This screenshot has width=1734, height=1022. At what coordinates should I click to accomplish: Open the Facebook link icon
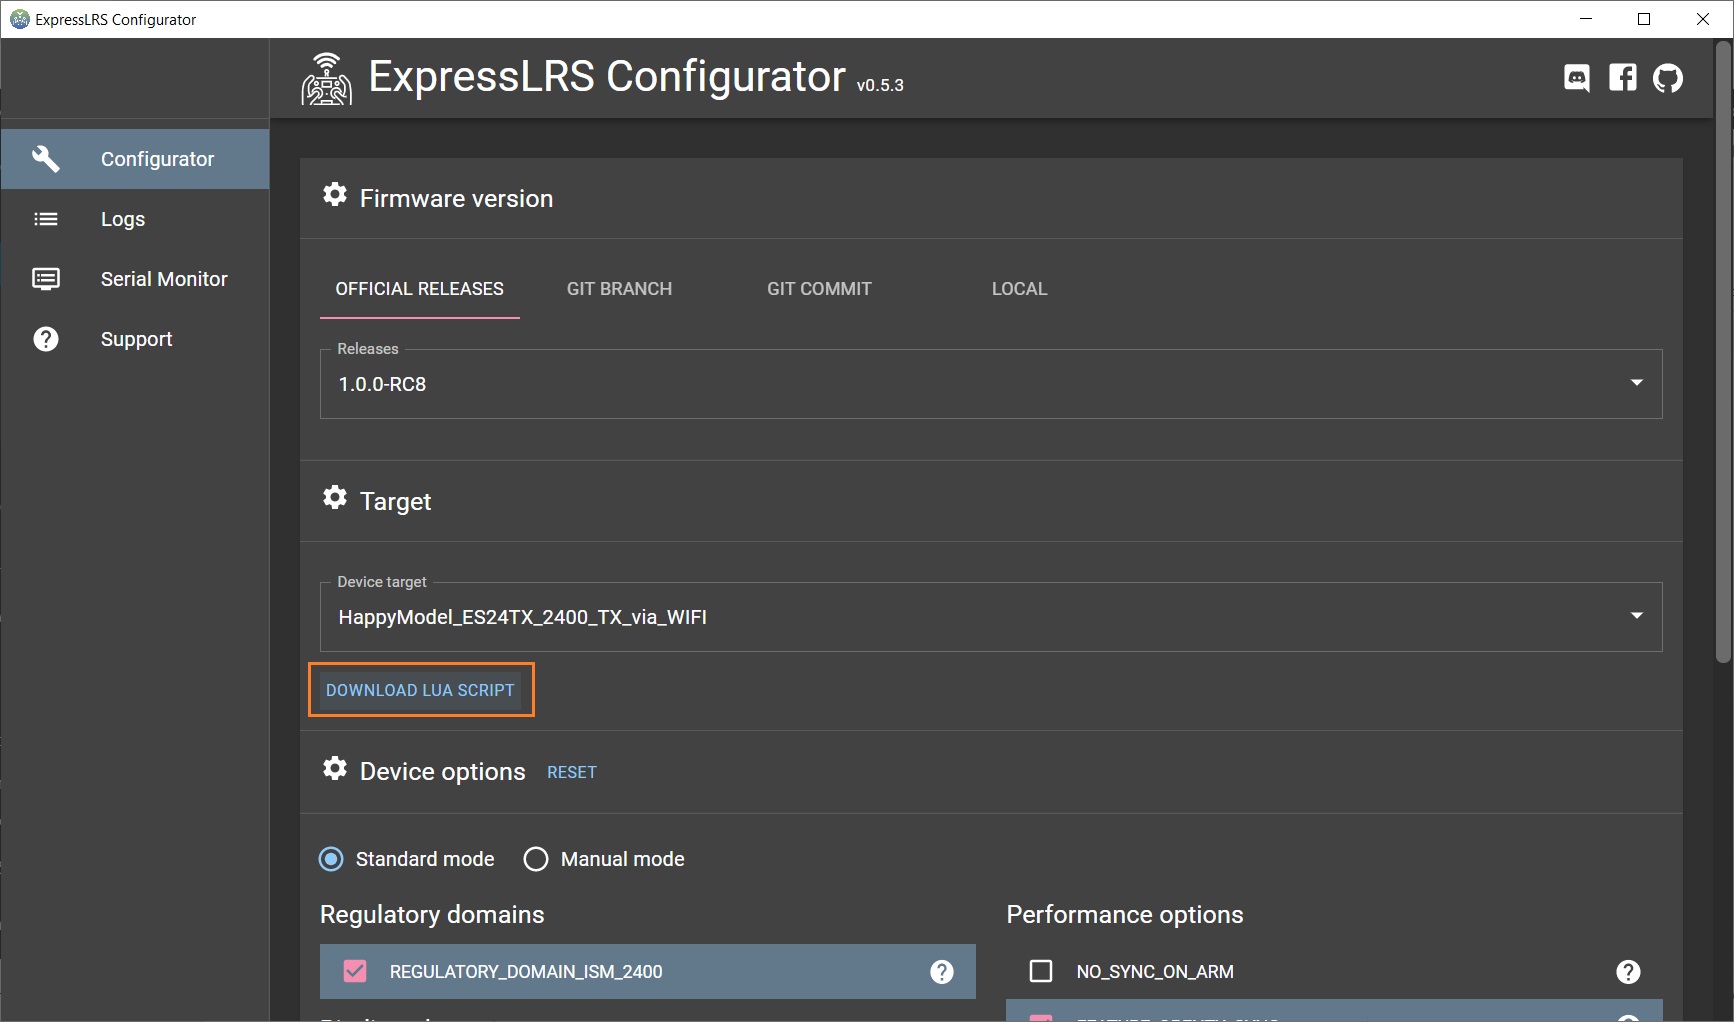[1623, 78]
